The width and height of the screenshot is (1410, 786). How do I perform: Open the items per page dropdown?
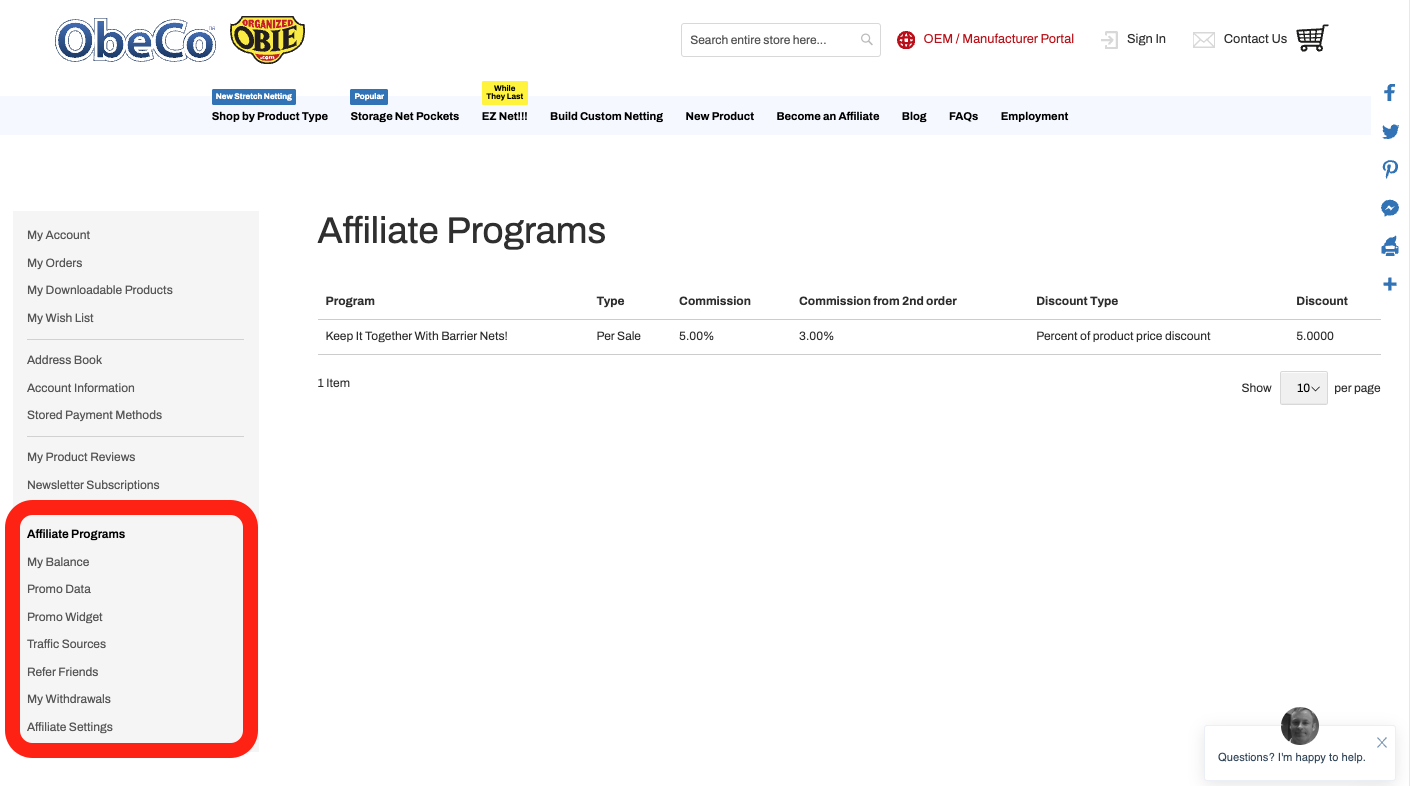click(1303, 388)
